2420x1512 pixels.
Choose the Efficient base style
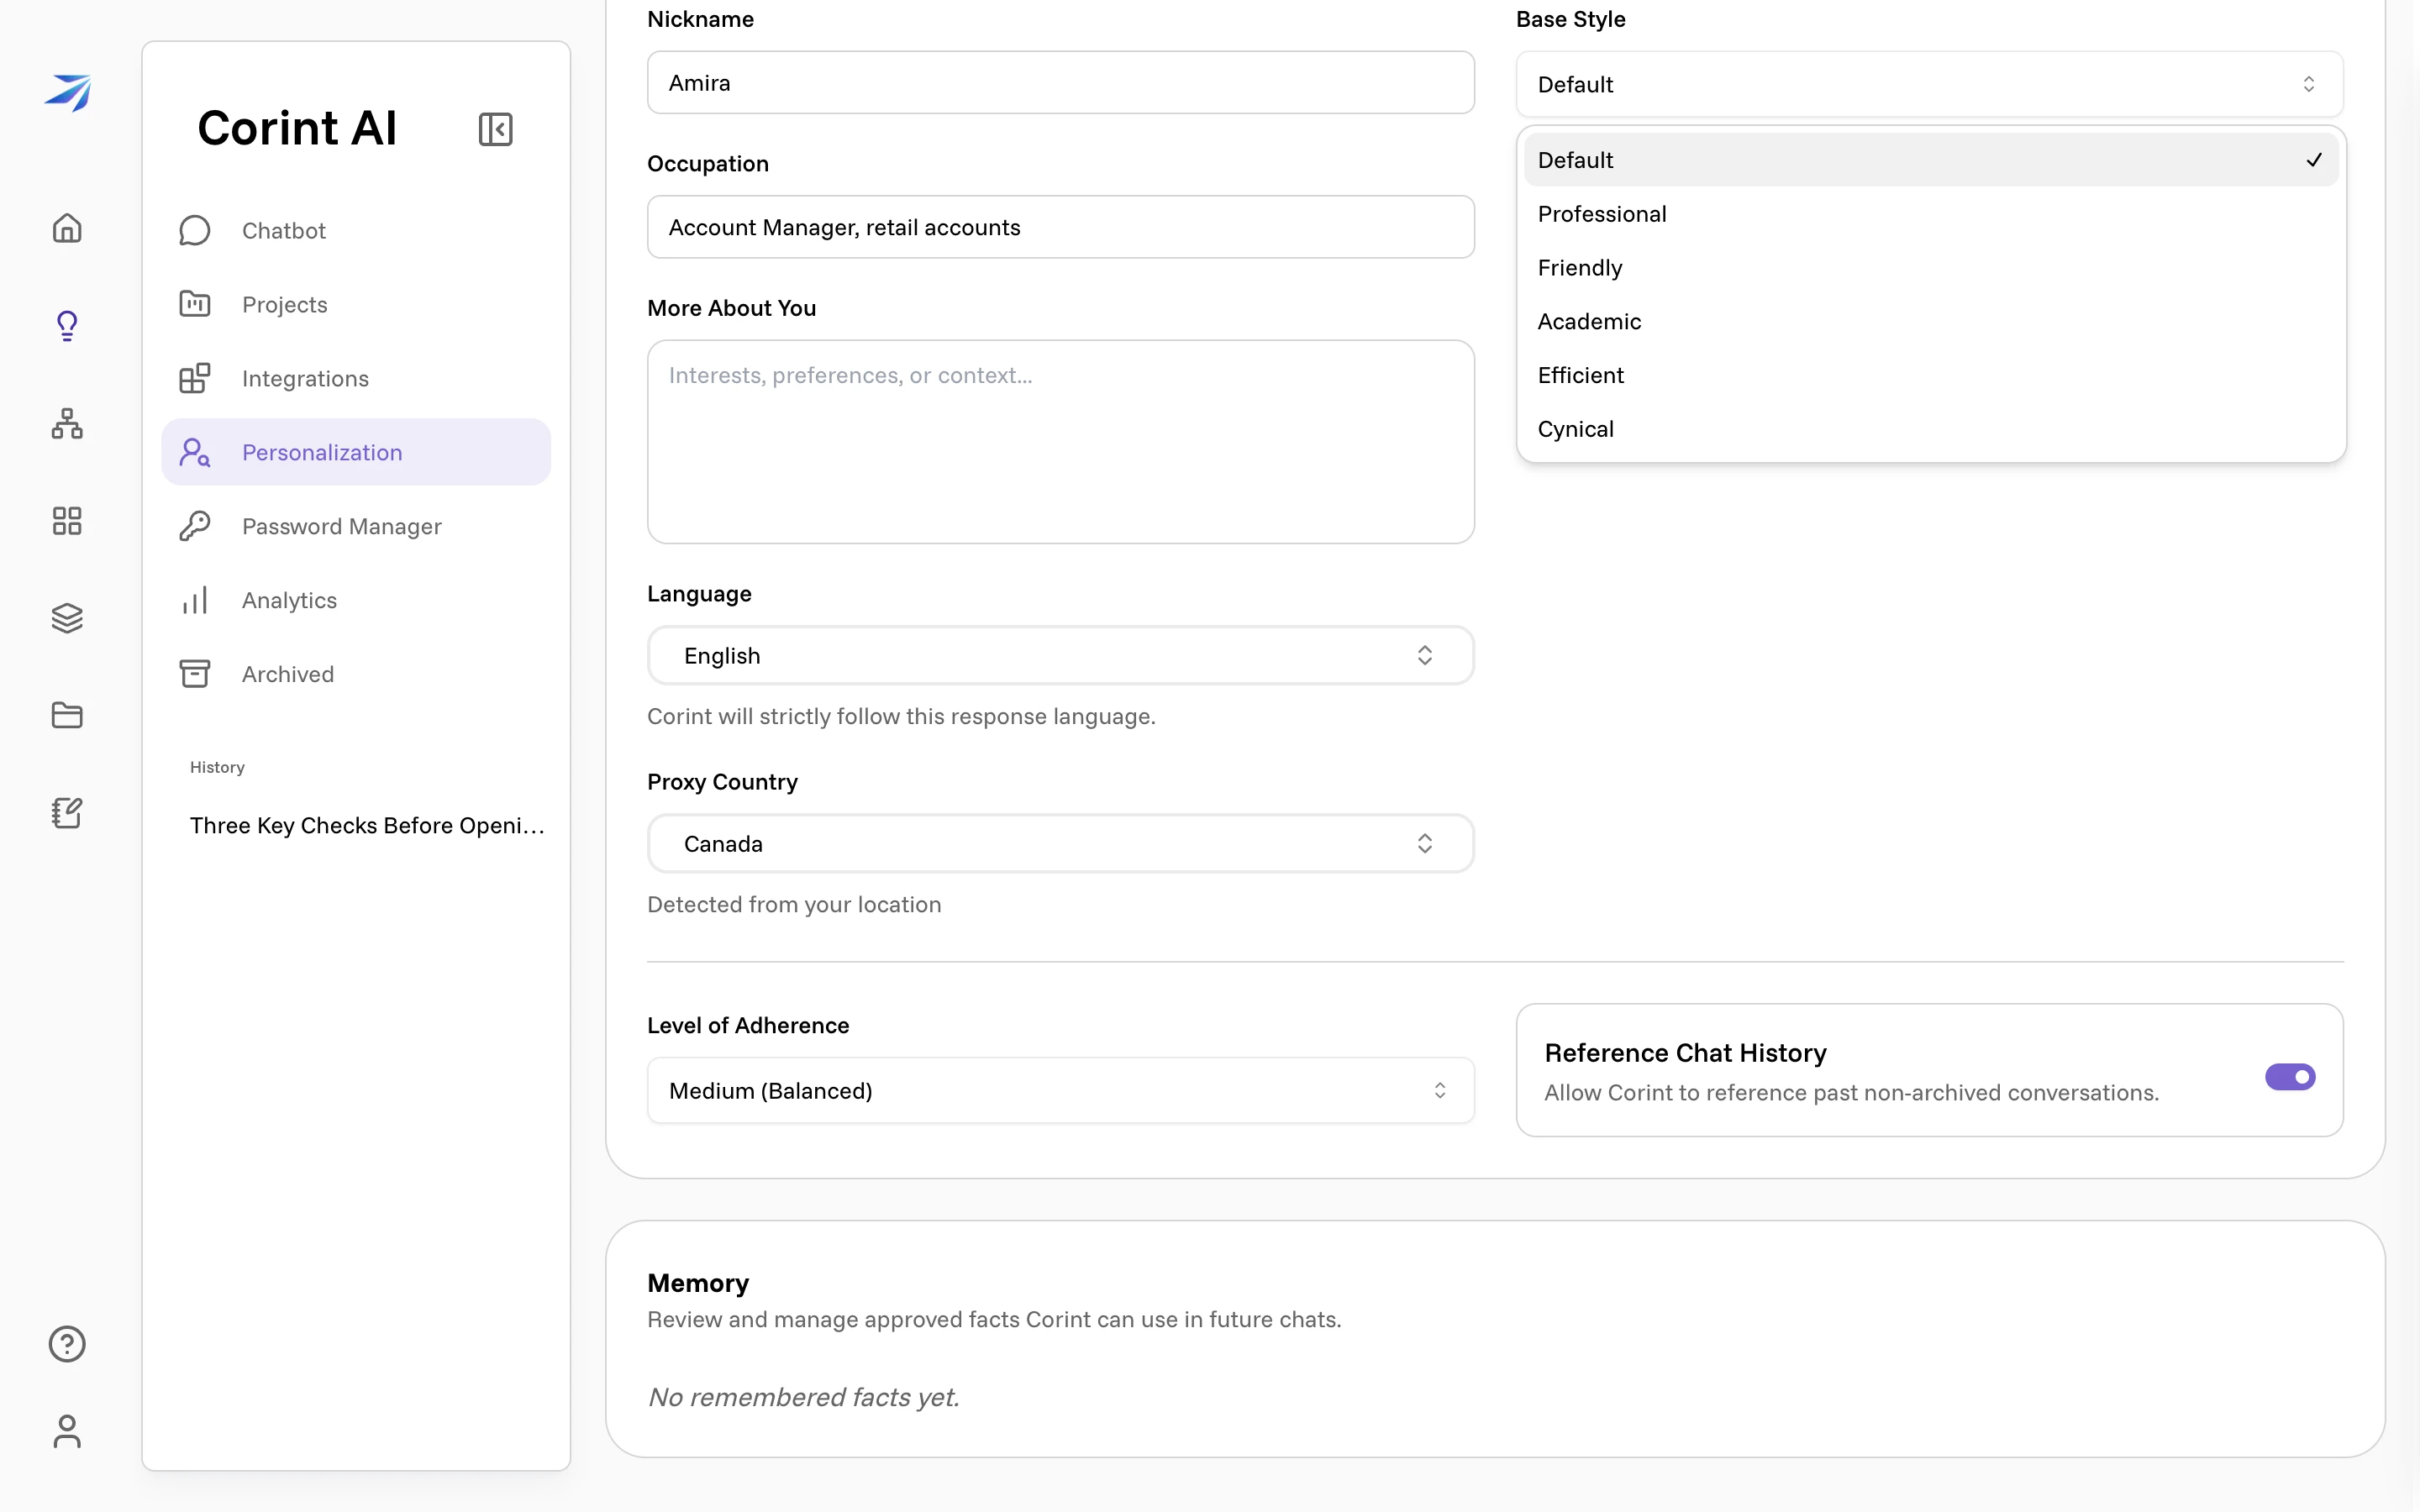tap(1930, 375)
